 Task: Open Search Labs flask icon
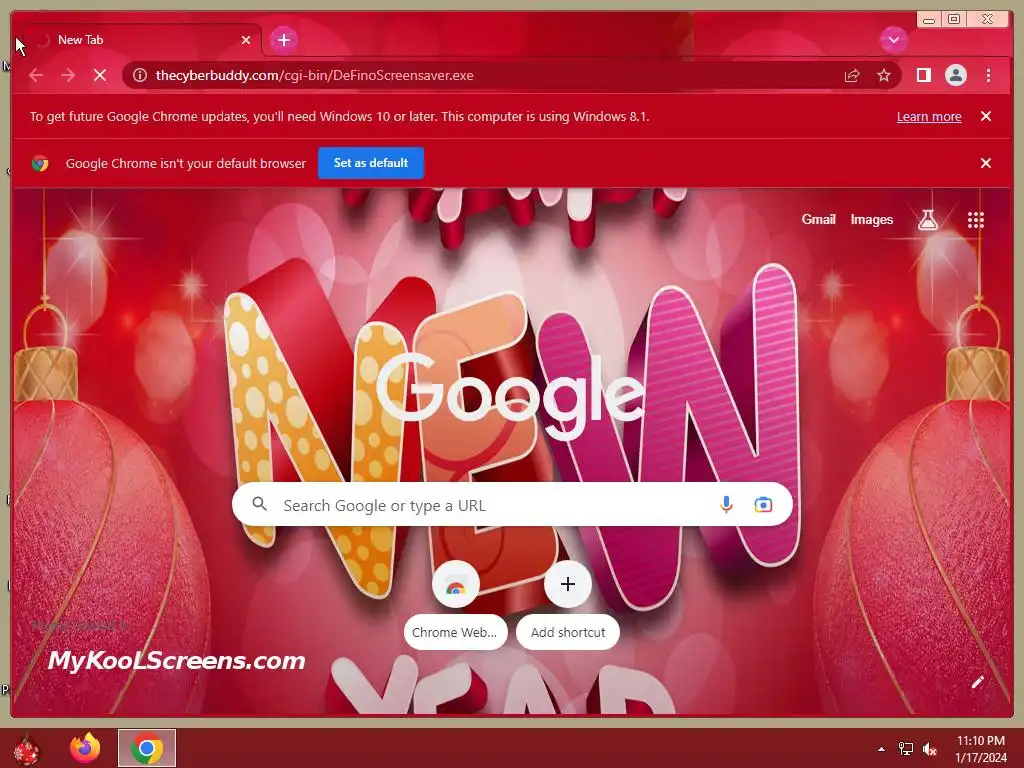(x=927, y=220)
